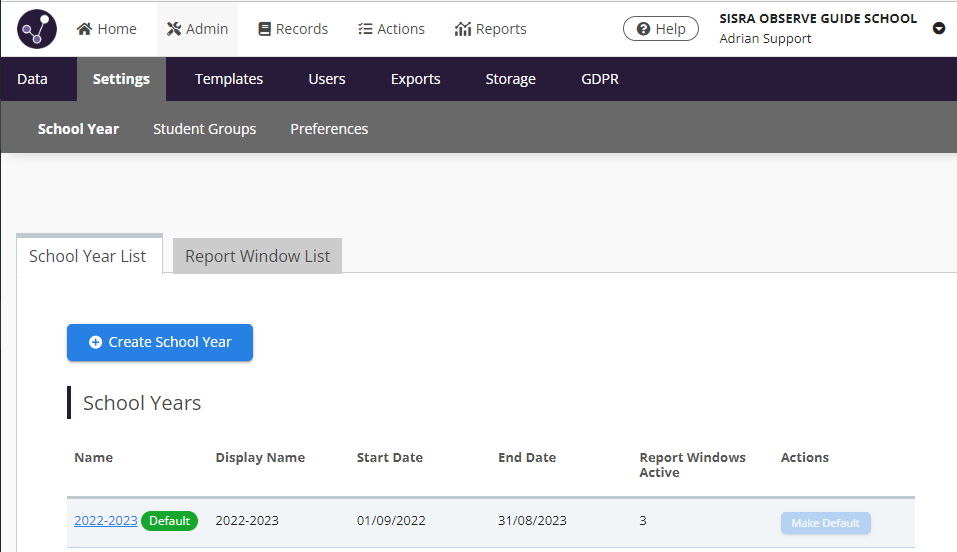Open the Templates menu item
This screenshot has height=552, width=957.
(229, 79)
